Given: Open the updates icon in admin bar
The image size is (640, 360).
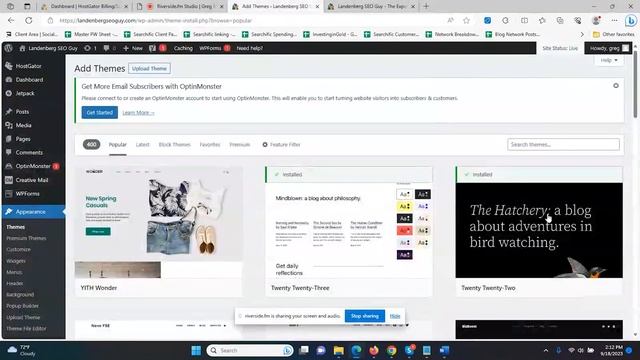Looking at the screenshot, I should [90, 48].
